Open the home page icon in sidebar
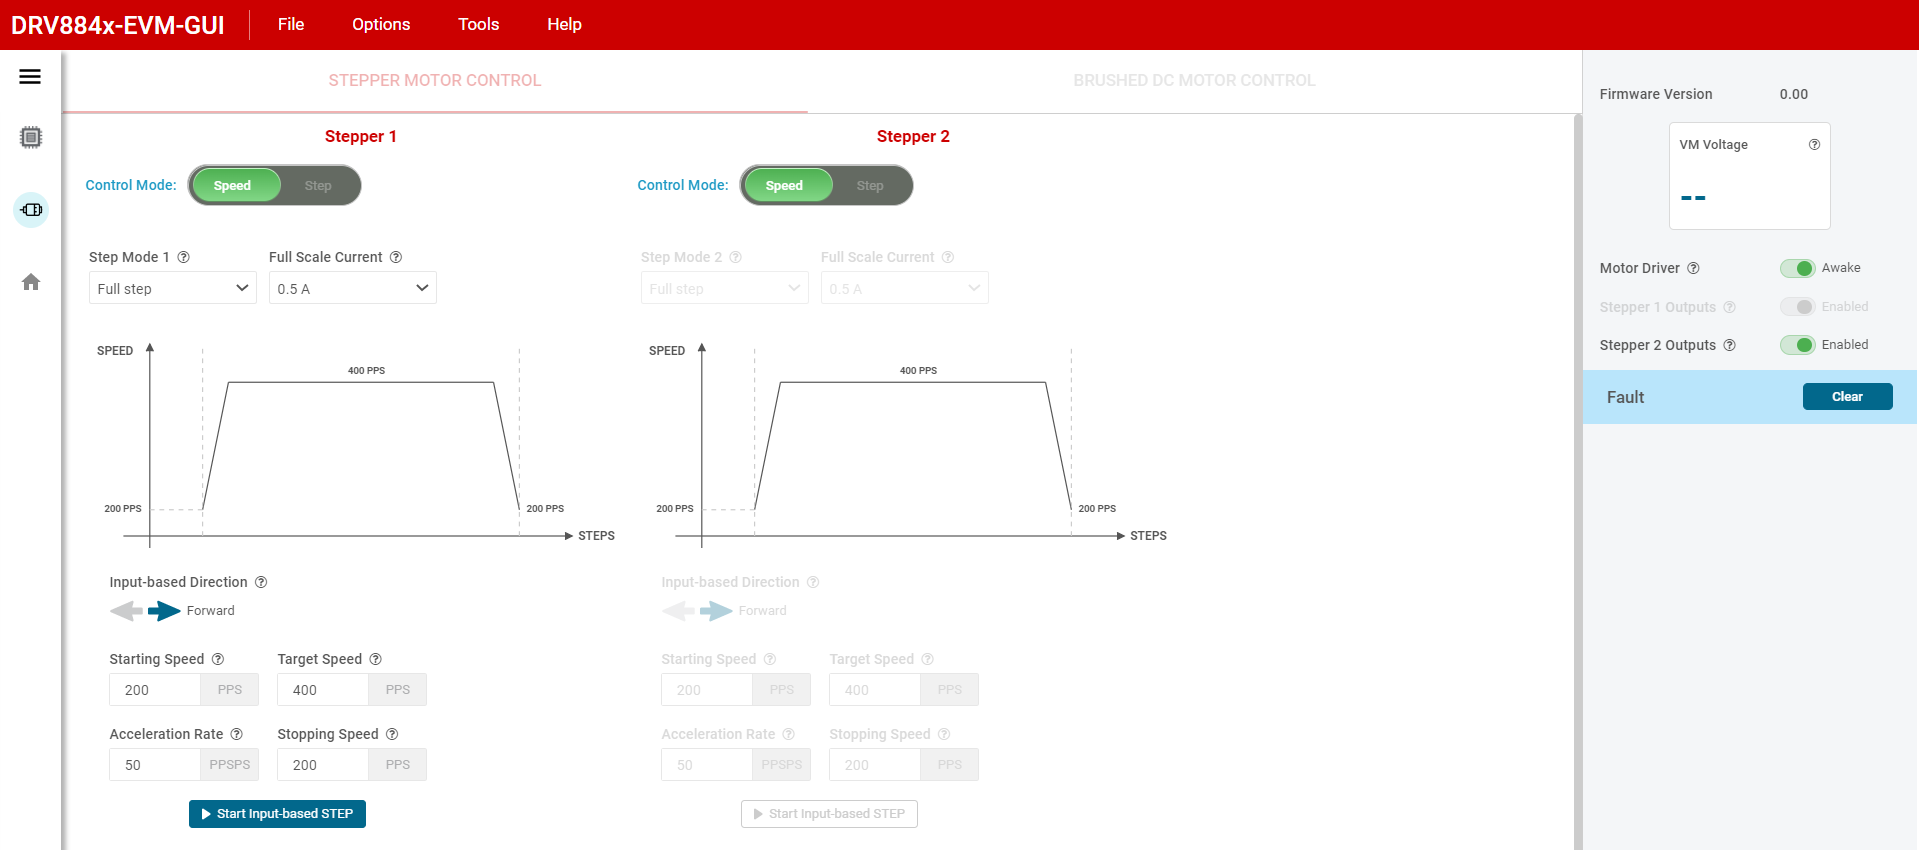Screen dimensions: 1919x850 (31, 282)
